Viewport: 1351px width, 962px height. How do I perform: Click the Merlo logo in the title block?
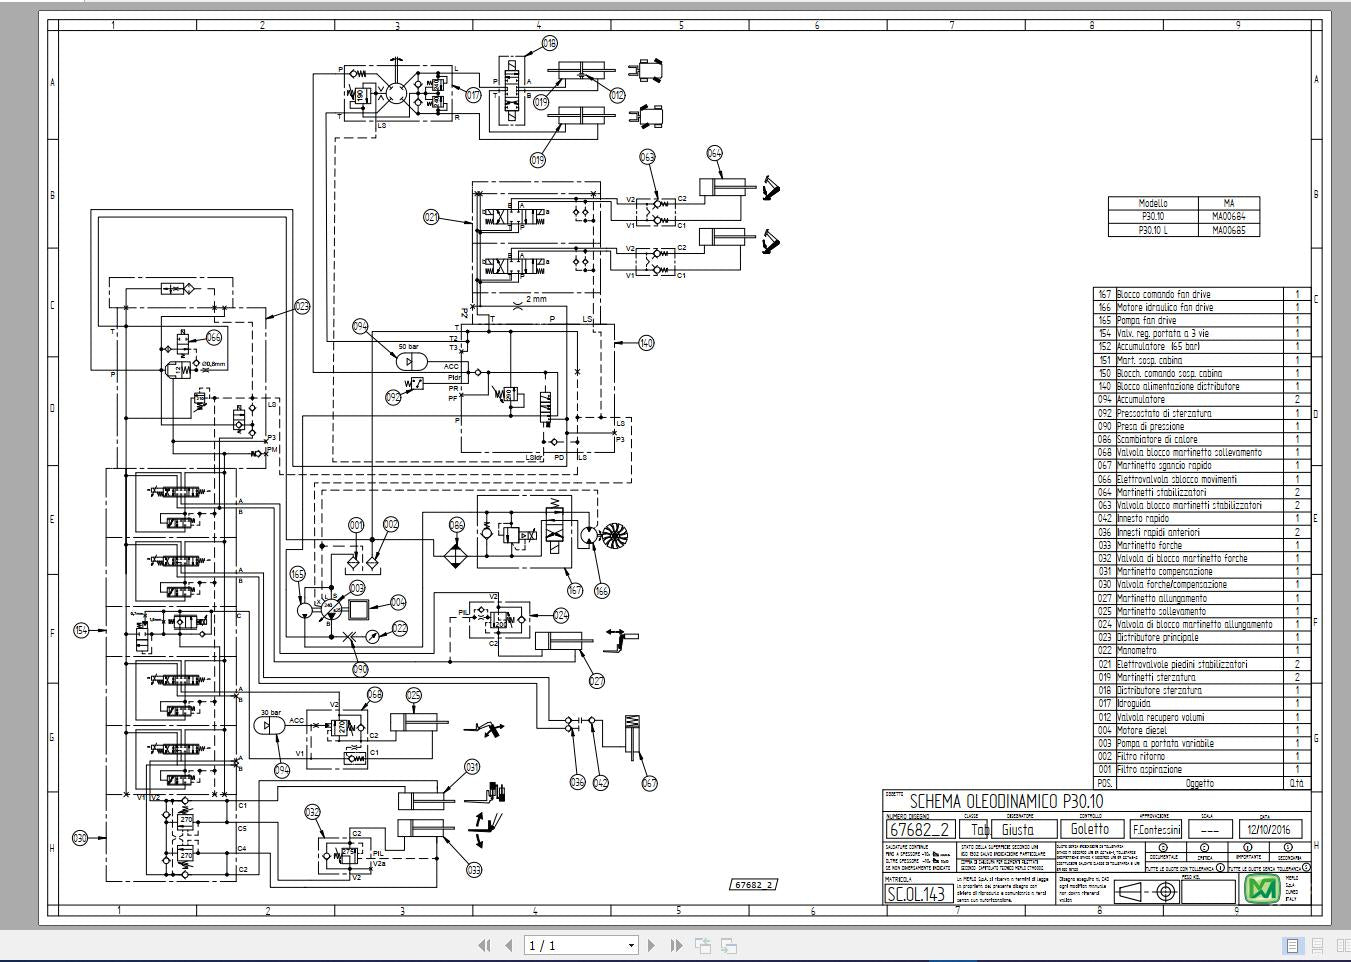click(x=1266, y=890)
